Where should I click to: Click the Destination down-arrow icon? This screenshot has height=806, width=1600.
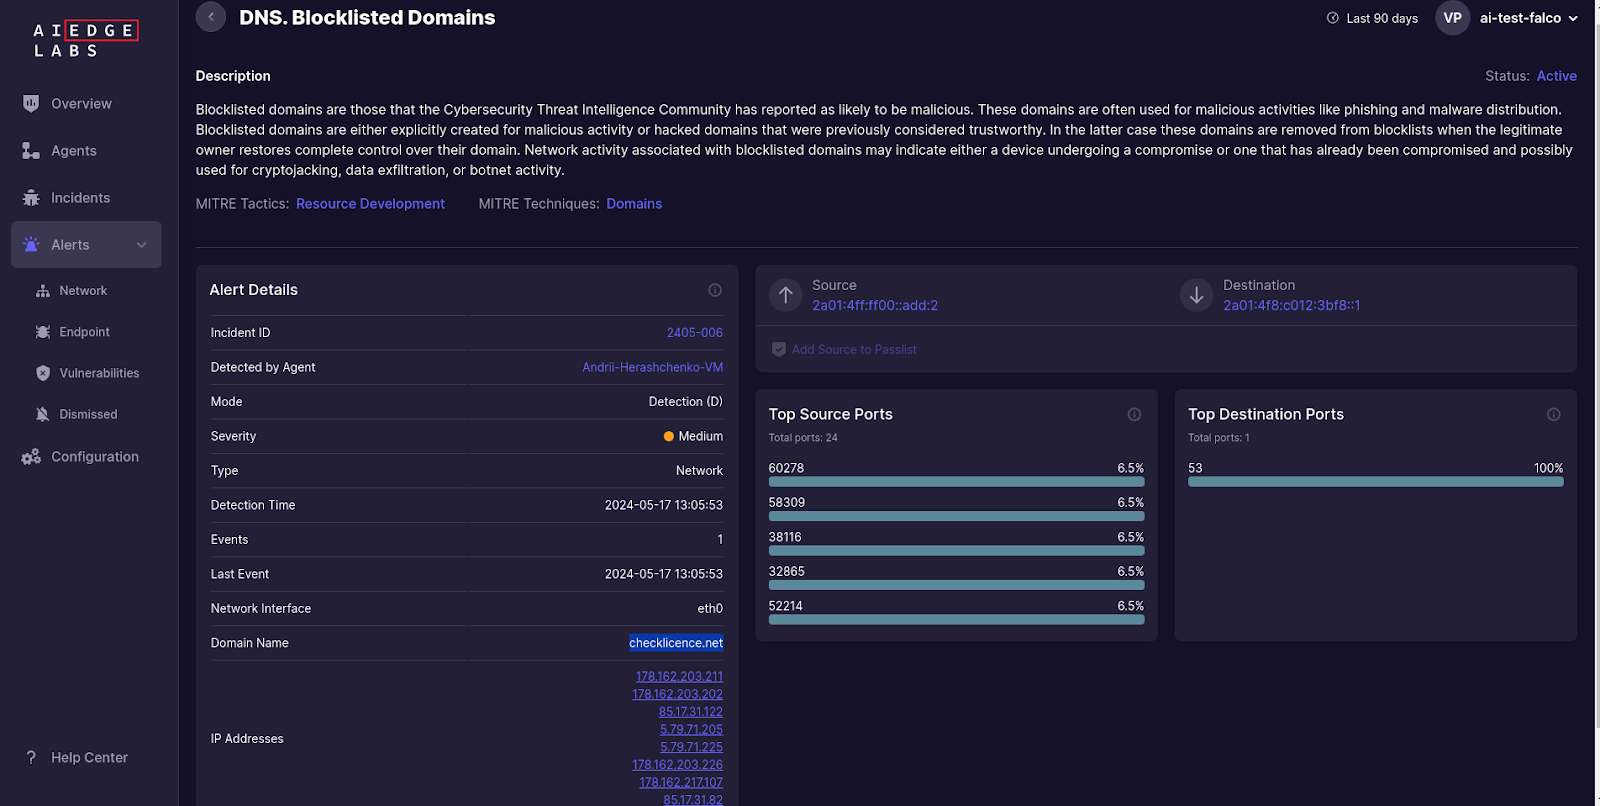1196,295
